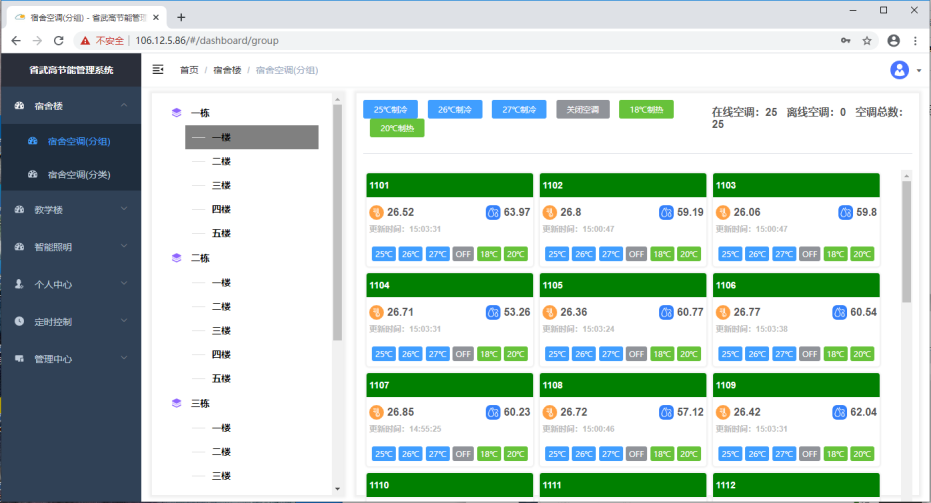Click the 一栋 building layers icon

coord(176,112)
